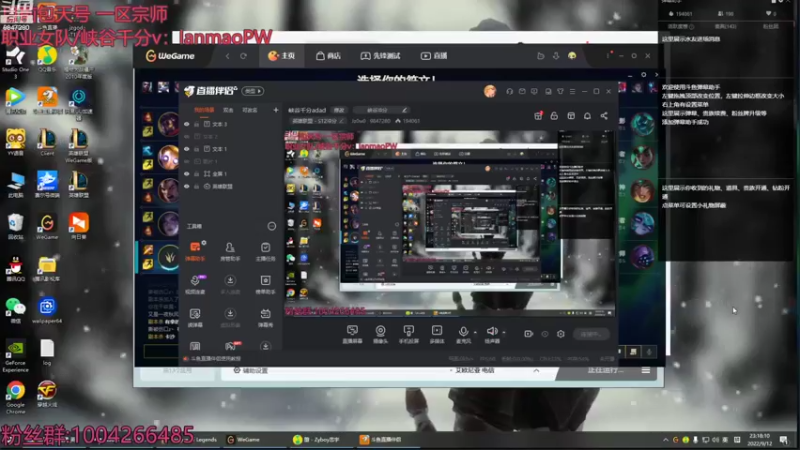800x450 pixels.
Task: Click the WeGame bottom-right launch game button
Action: (x=605, y=370)
